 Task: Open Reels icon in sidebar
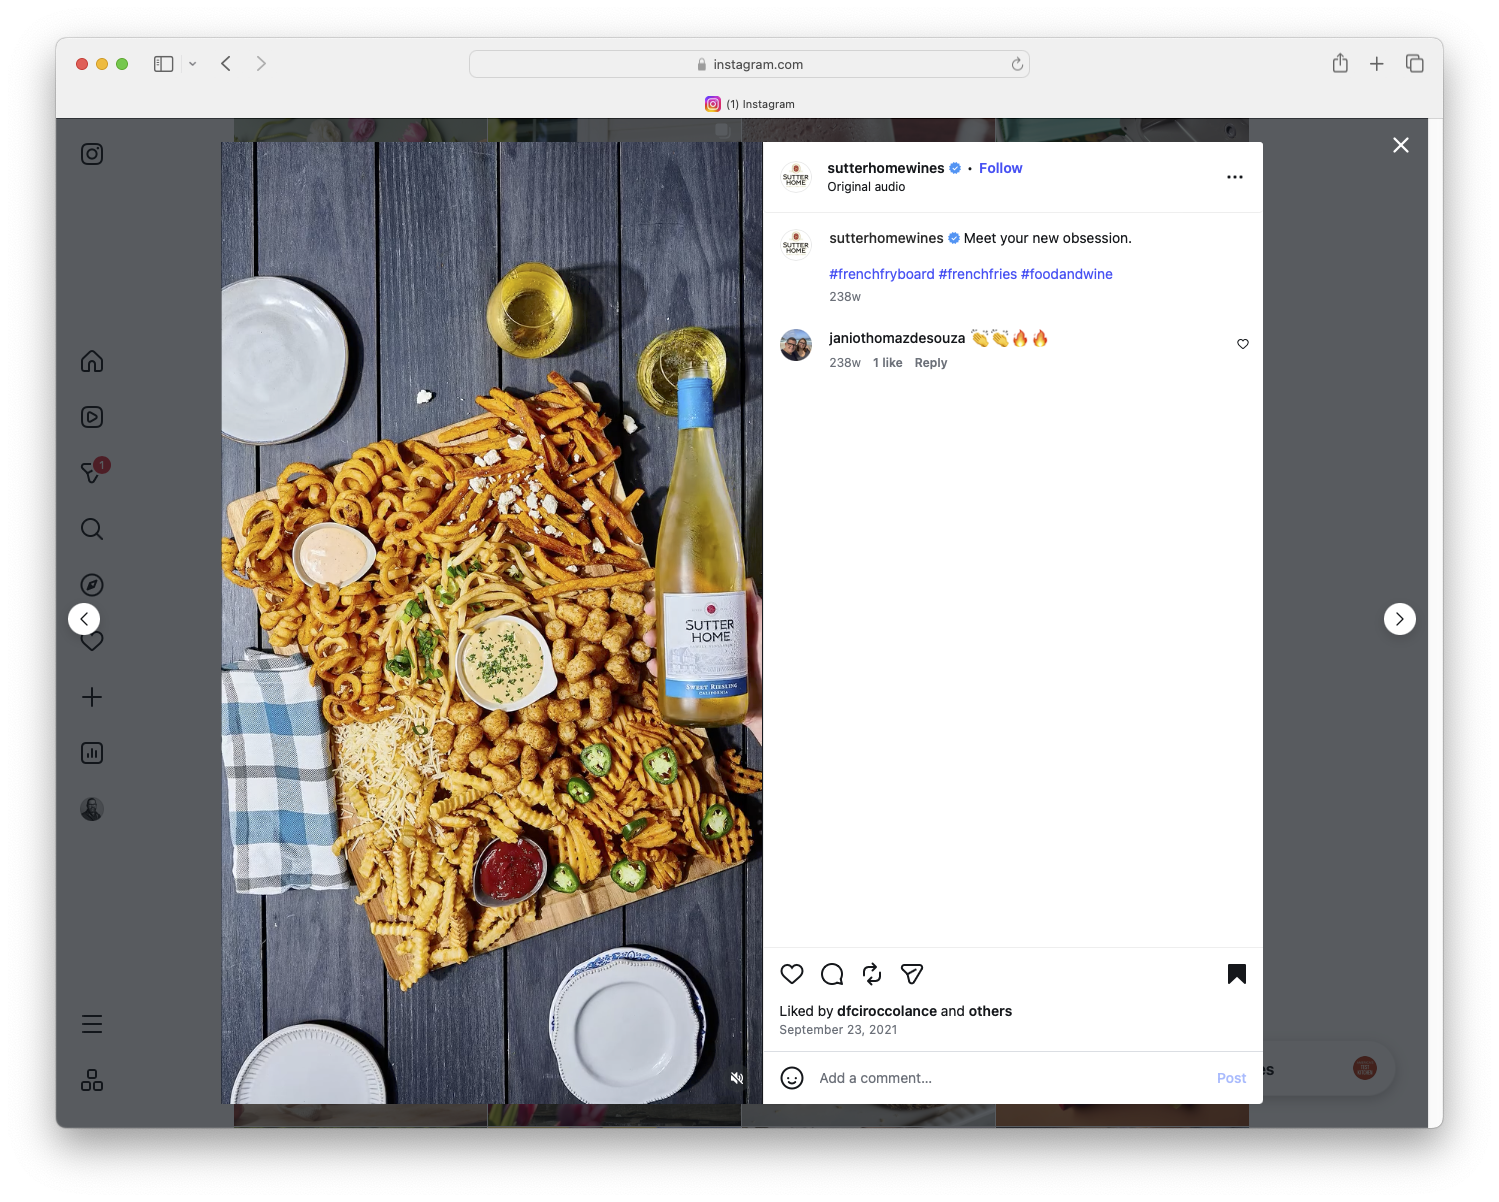pos(92,417)
